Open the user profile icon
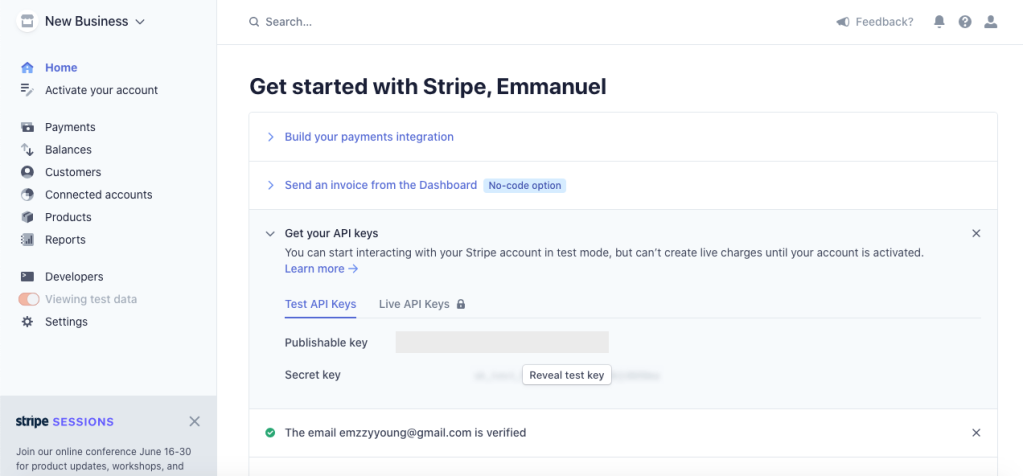 click(991, 21)
